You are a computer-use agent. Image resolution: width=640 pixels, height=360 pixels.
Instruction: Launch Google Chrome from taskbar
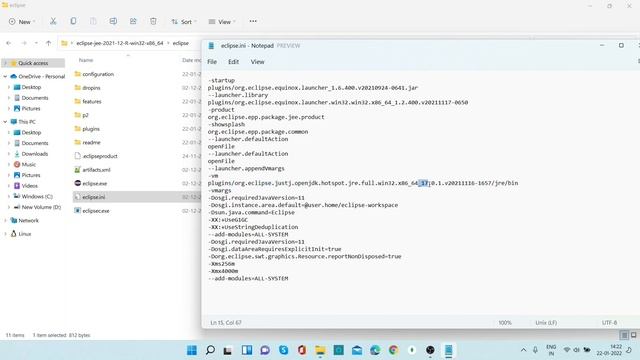click(x=393, y=350)
